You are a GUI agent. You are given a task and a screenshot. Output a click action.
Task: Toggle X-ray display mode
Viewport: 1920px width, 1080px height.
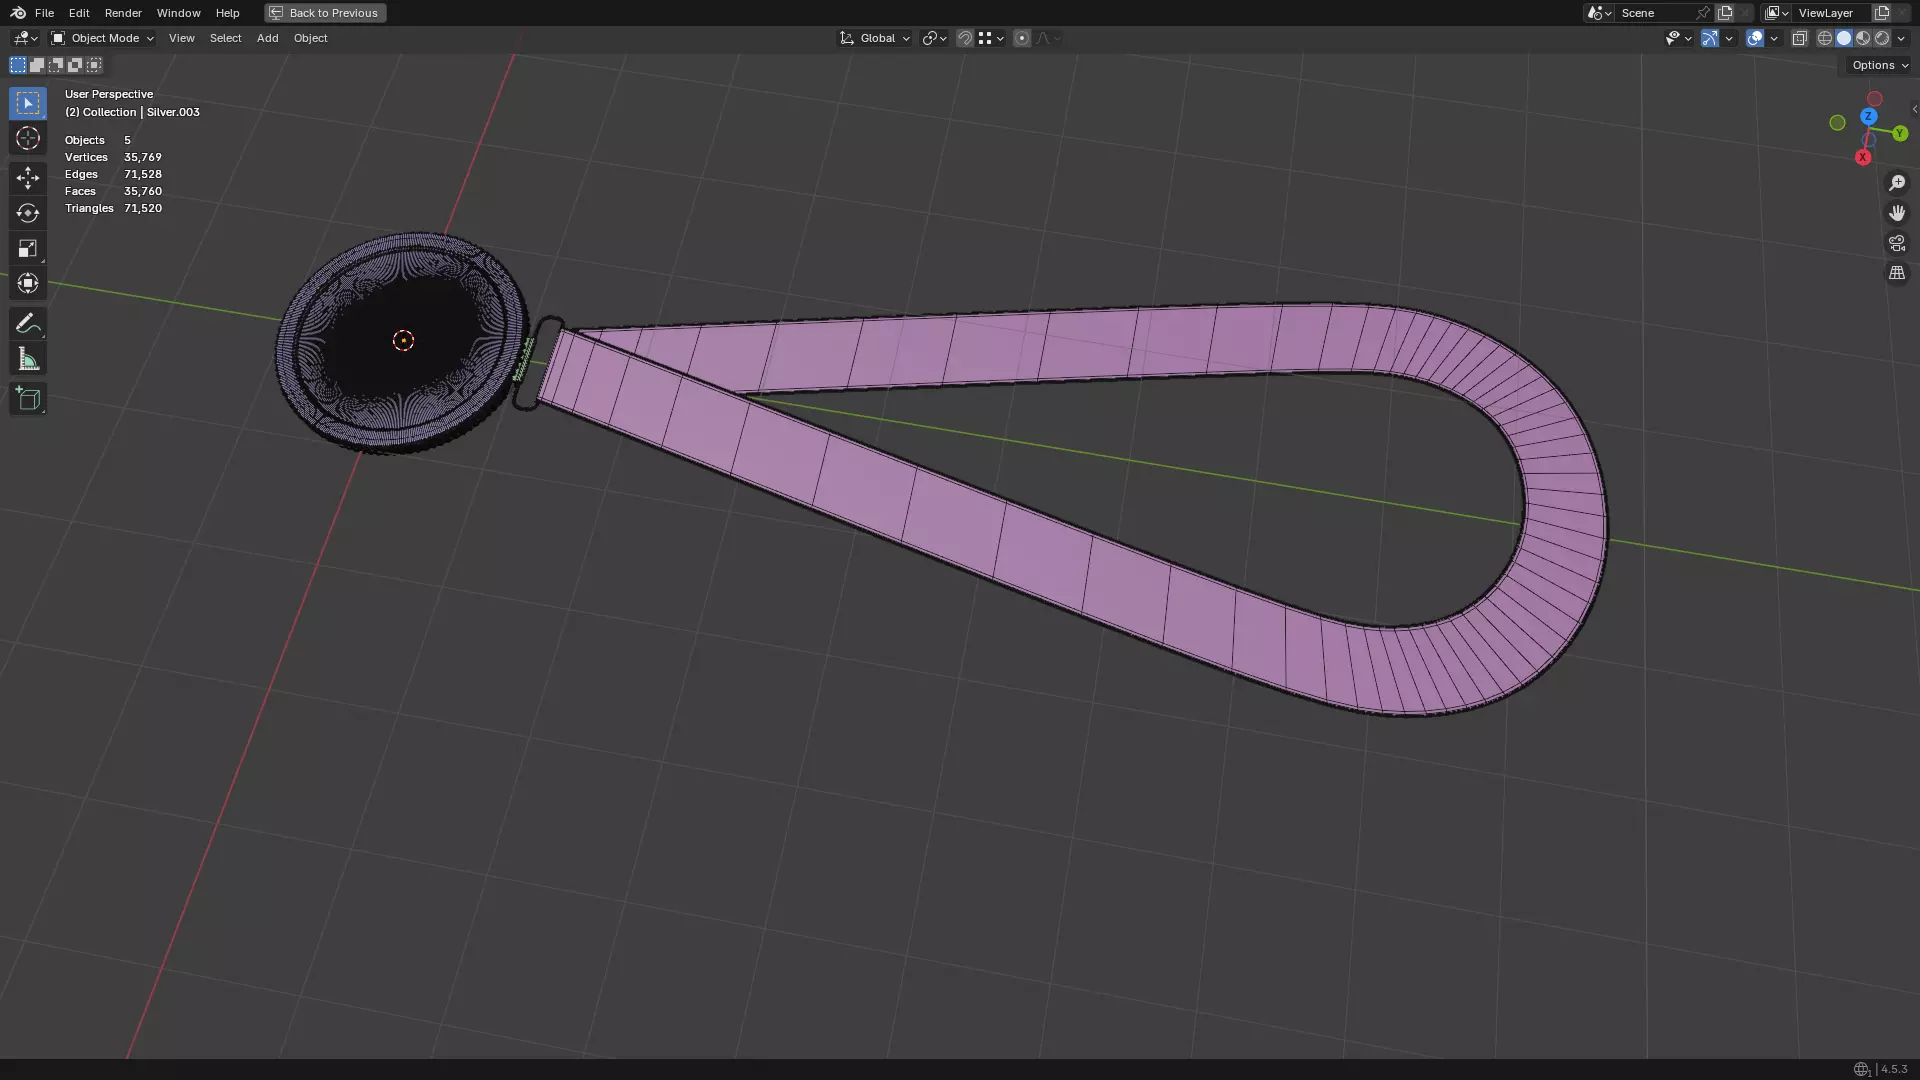pos(1799,38)
